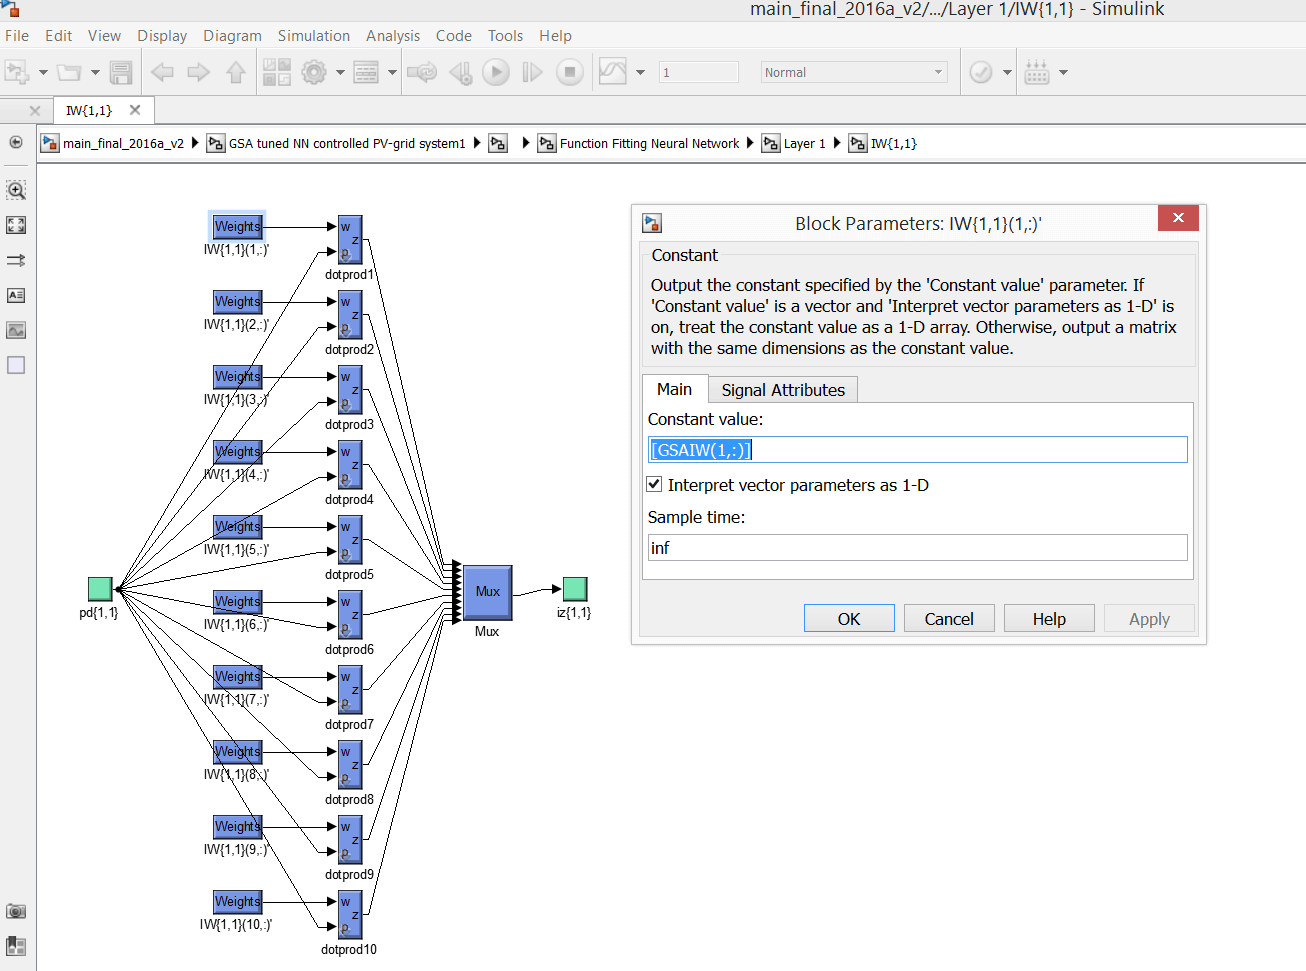1306x971 pixels.
Task: Switch to the Signal Attributes tab
Action: [782, 390]
